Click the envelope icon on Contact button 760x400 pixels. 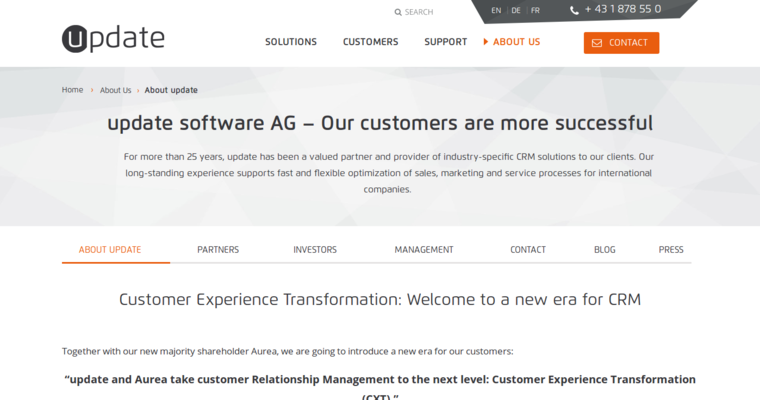click(597, 43)
